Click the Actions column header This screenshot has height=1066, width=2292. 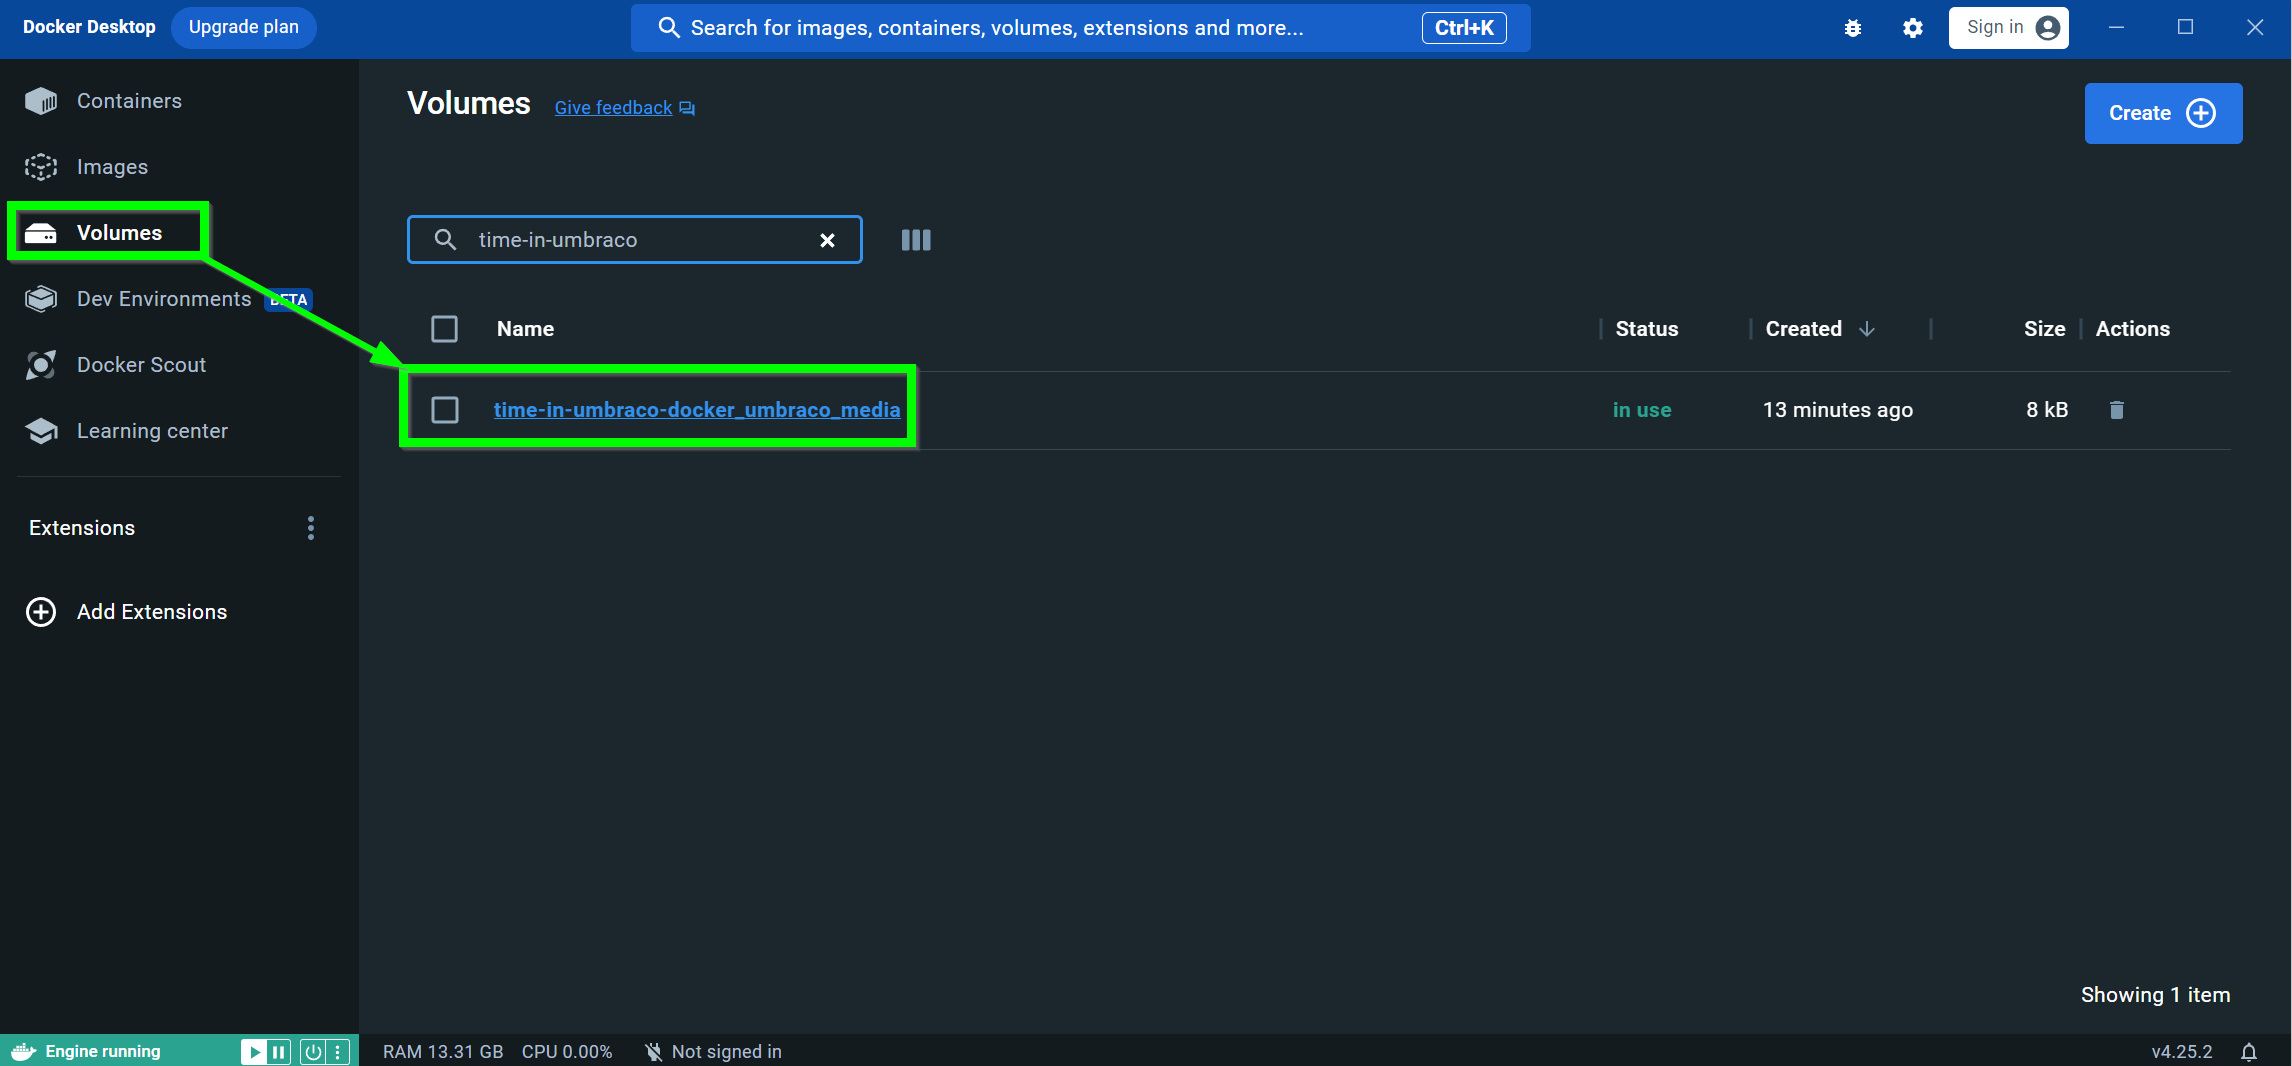pyautogui.click(x=2133, y=329)
